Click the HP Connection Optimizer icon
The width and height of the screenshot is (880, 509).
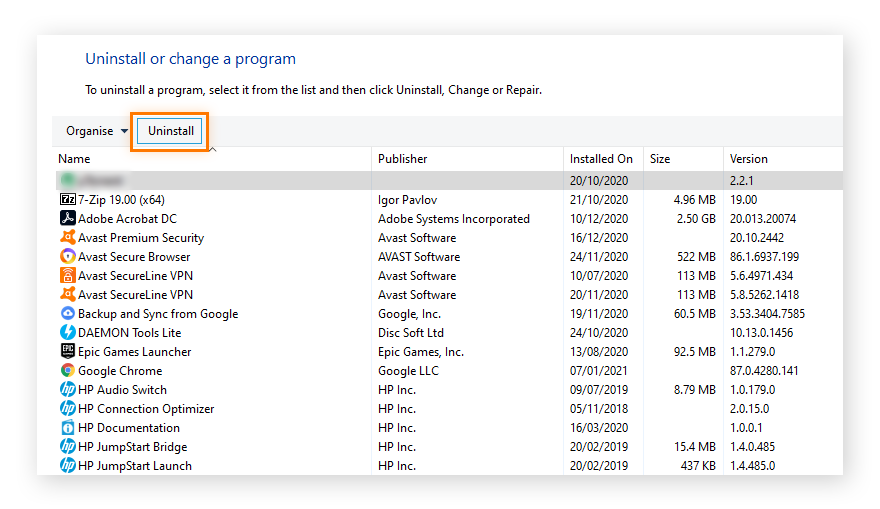tap(67, 409)
